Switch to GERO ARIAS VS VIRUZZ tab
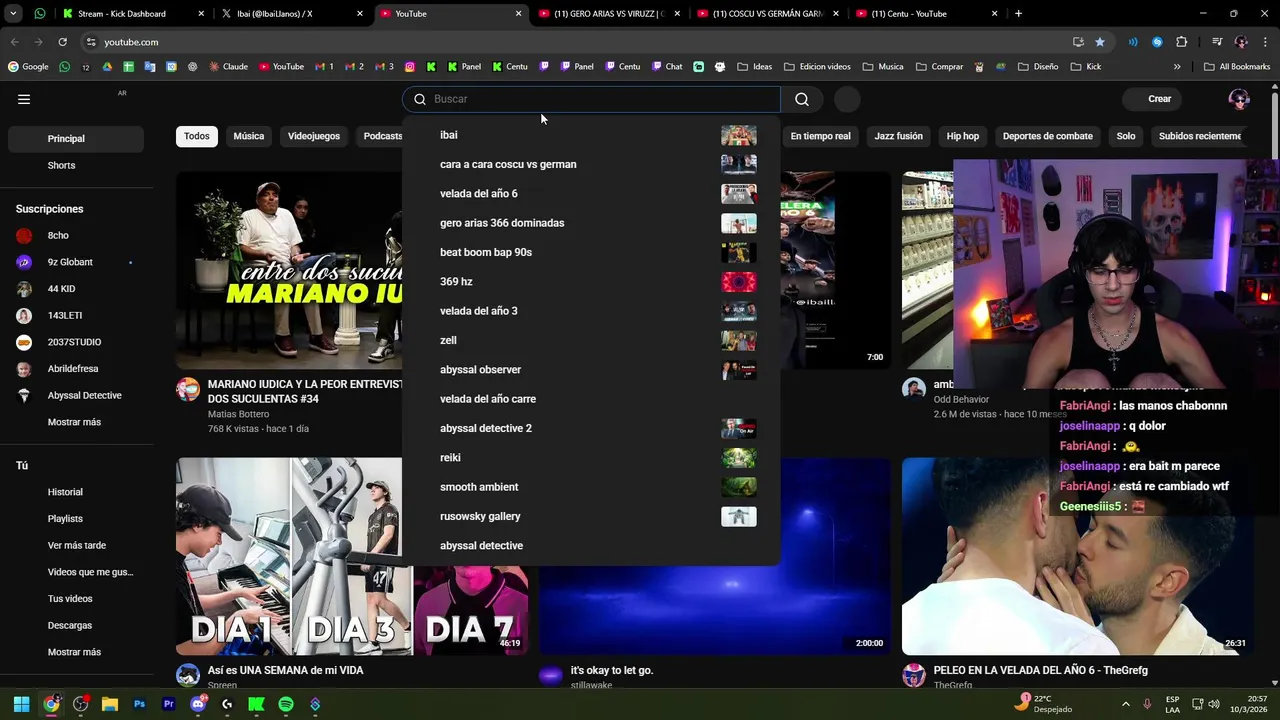 tap(610, 14)
